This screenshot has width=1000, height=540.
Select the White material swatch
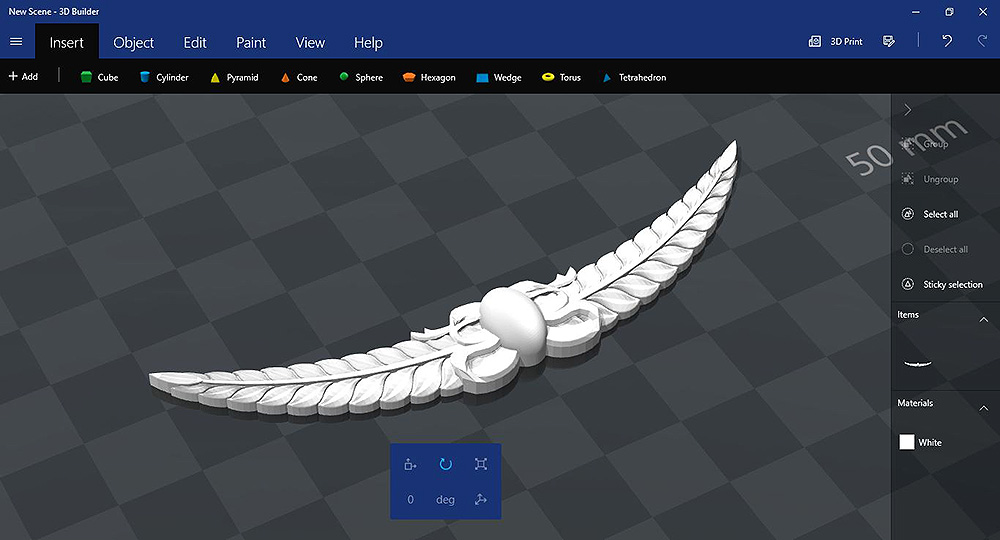coord(907,442)
